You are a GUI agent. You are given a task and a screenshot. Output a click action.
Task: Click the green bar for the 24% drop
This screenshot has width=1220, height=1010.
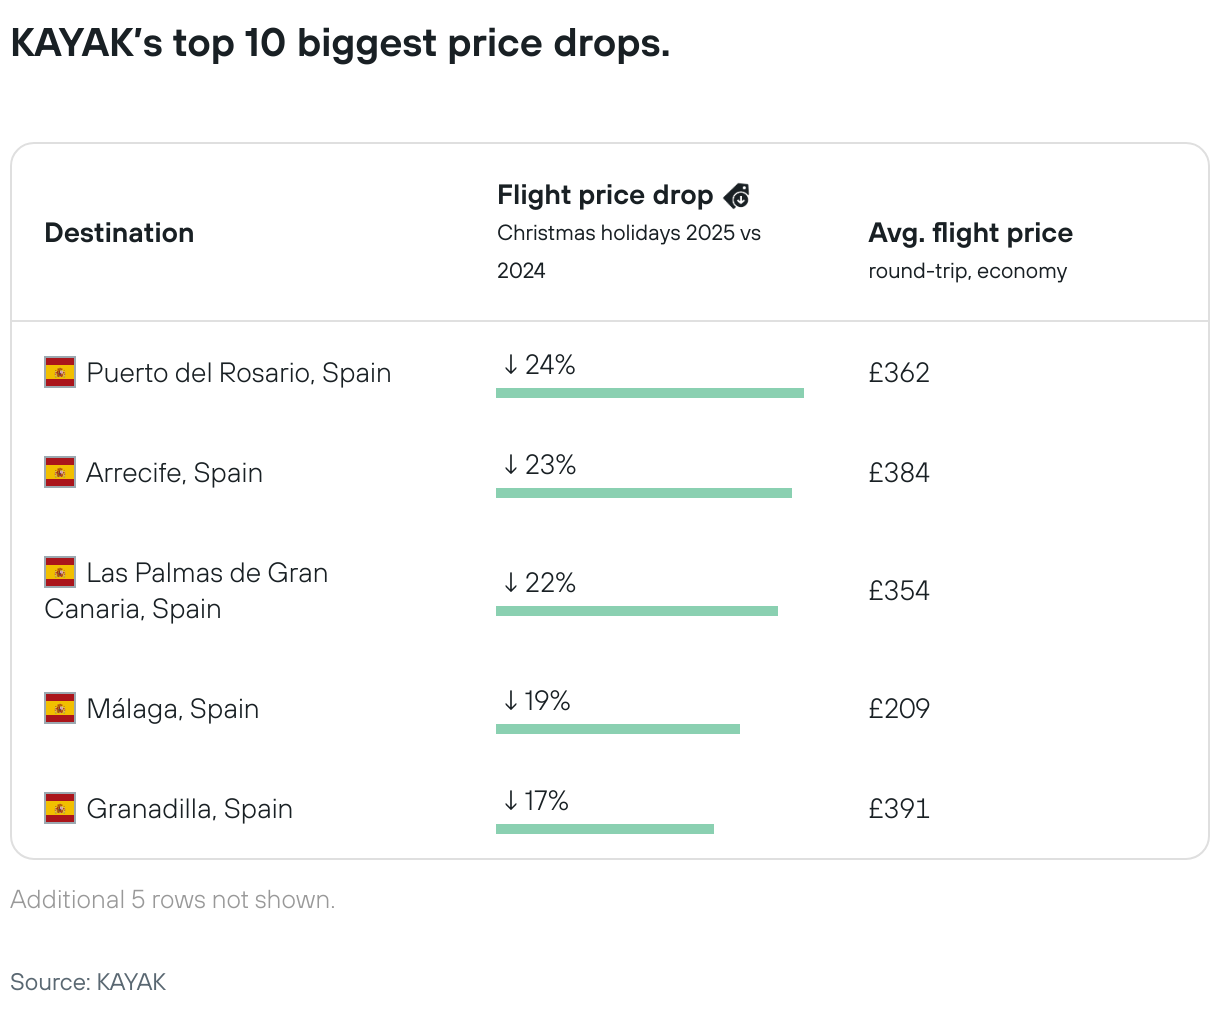649,393
